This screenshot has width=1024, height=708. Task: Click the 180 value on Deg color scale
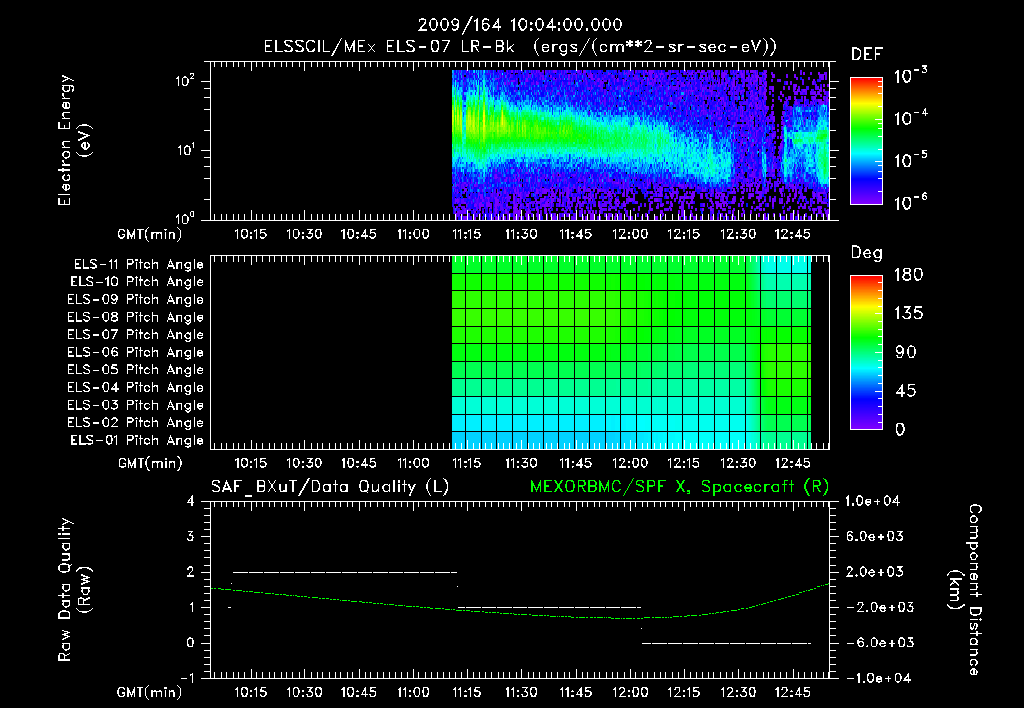tap(908, 275)
